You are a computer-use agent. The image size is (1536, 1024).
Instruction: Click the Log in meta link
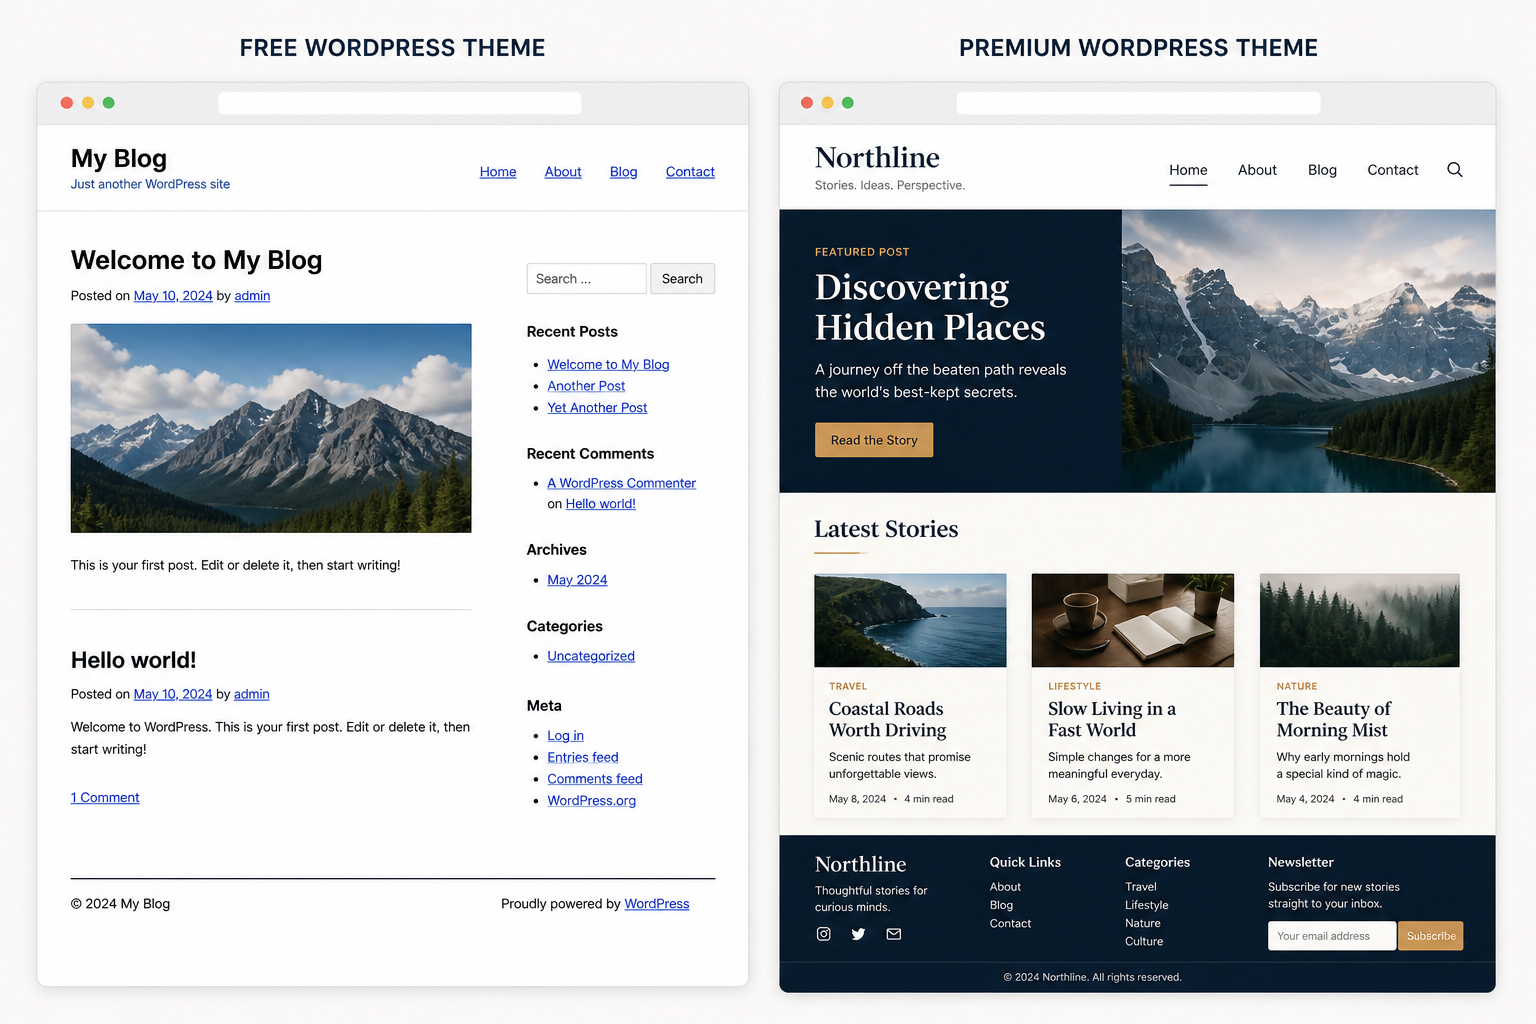[x=565, y=736]
